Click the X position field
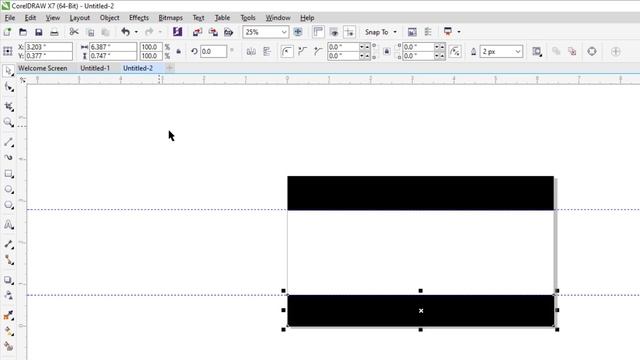The width and height of the screenshot is (640, 360). [x=49, y=47]
